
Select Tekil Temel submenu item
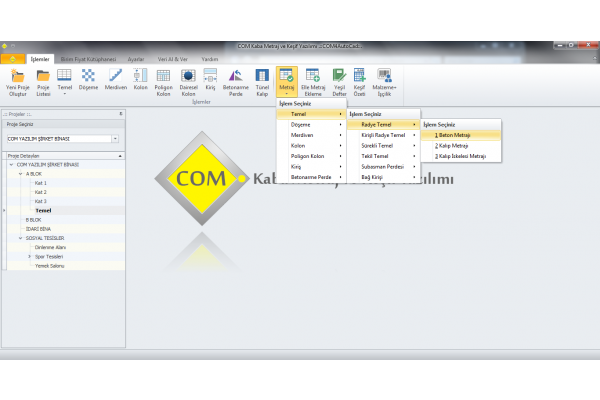384,156
